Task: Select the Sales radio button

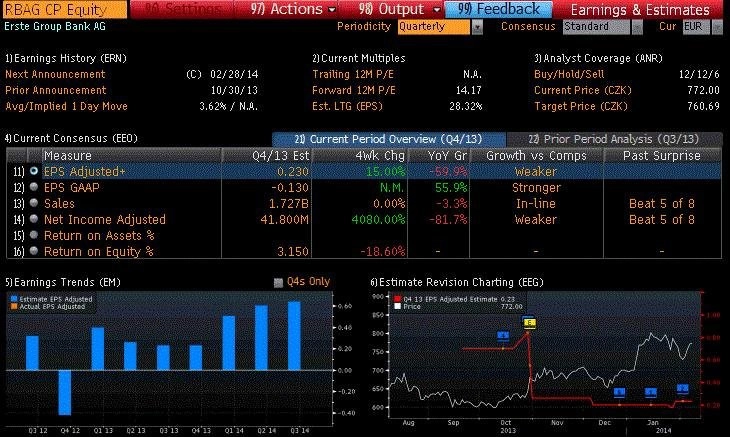Action: click(x=34, y=203)
